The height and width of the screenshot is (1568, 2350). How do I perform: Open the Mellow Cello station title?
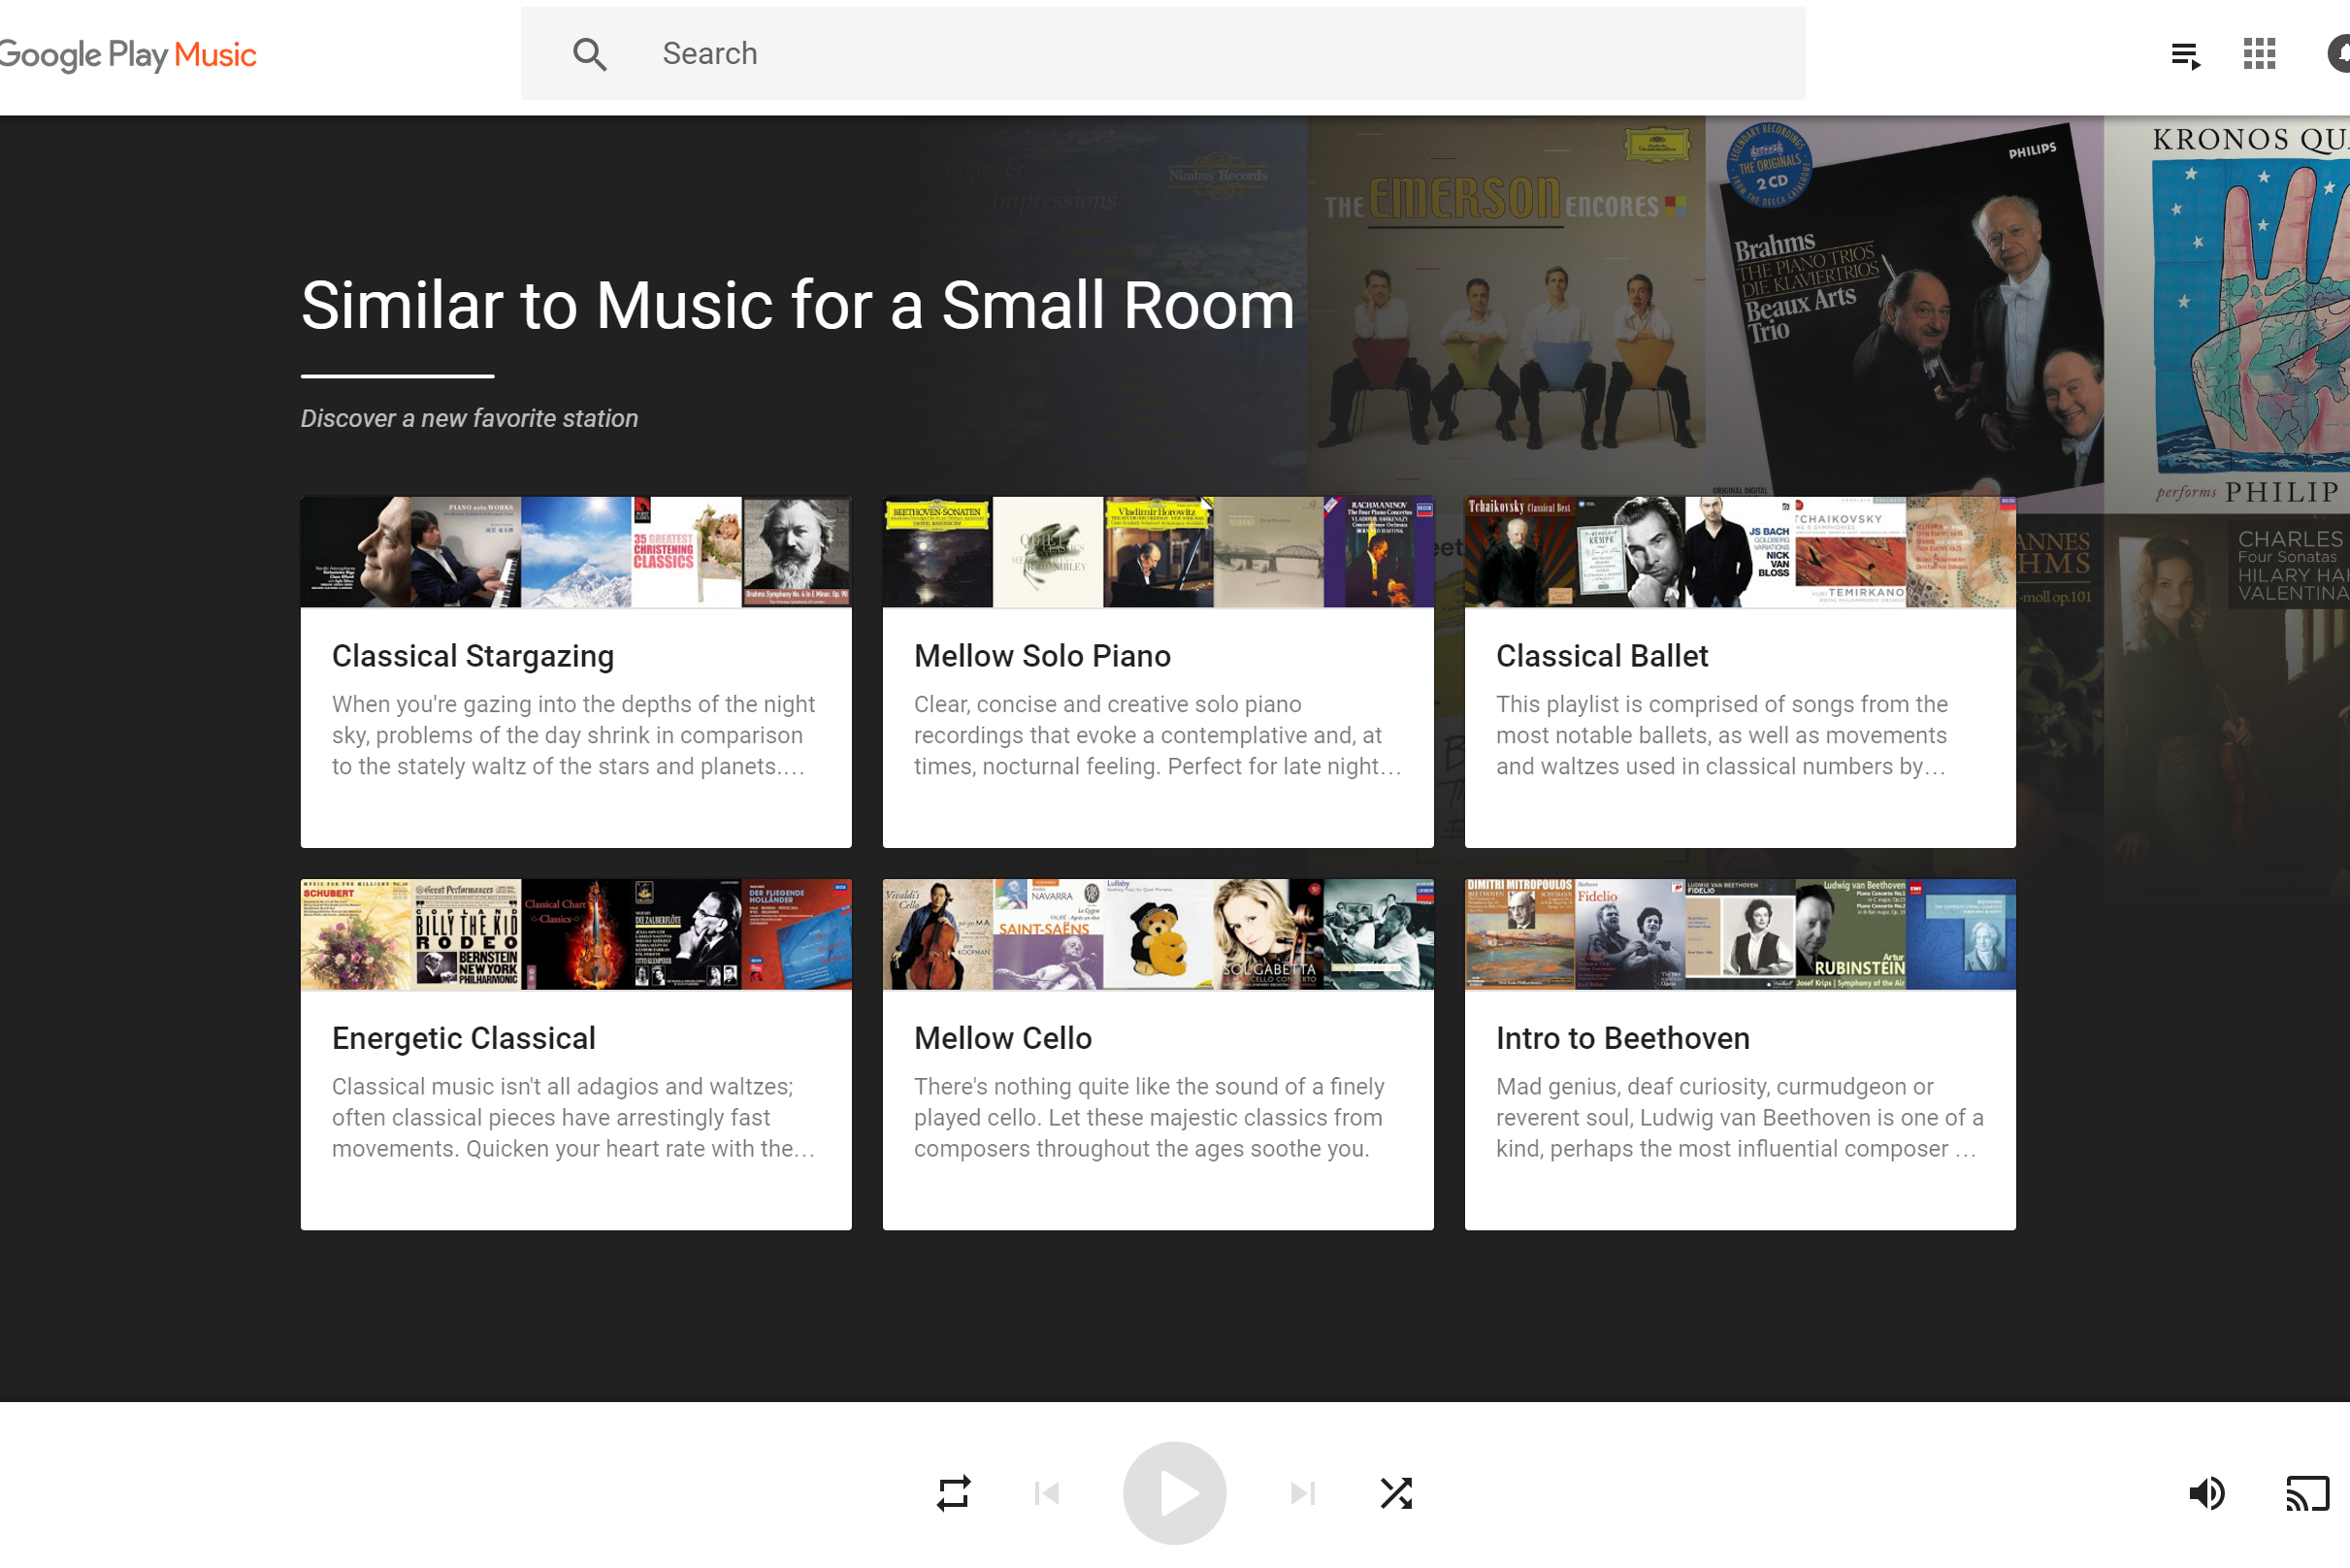(x=1003, y=1038)
